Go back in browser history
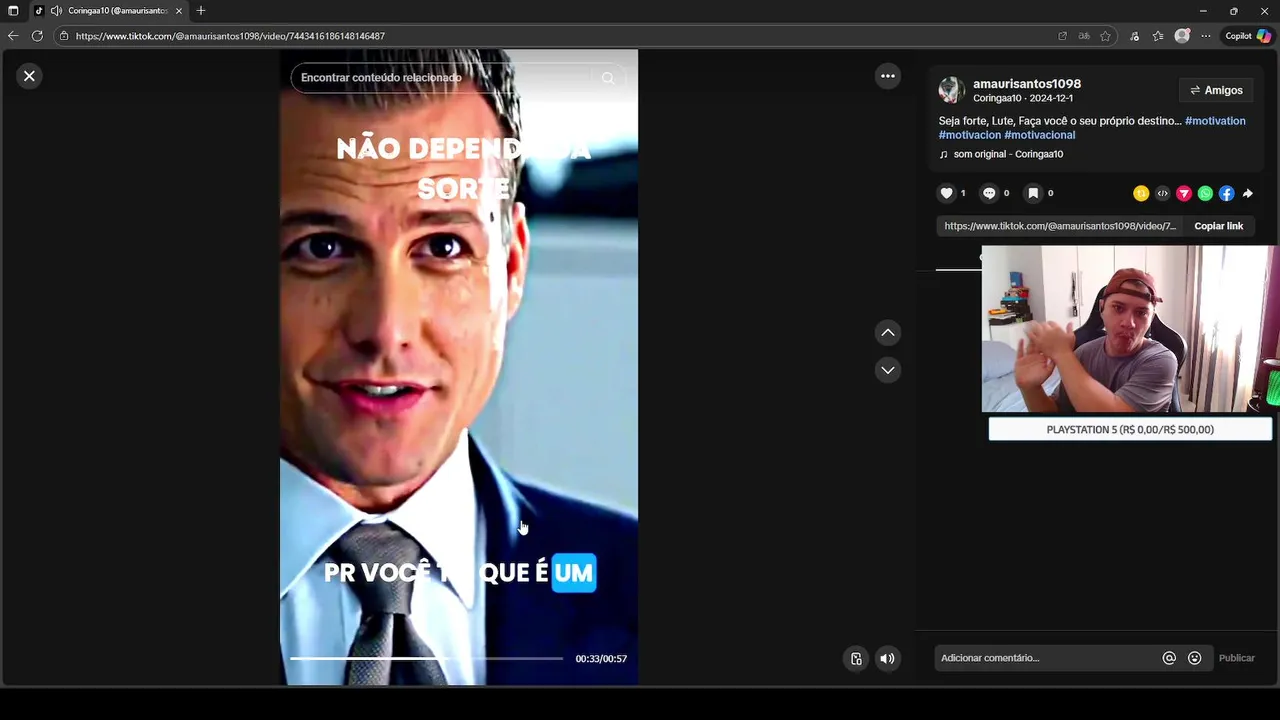 (x=13, y=36)
